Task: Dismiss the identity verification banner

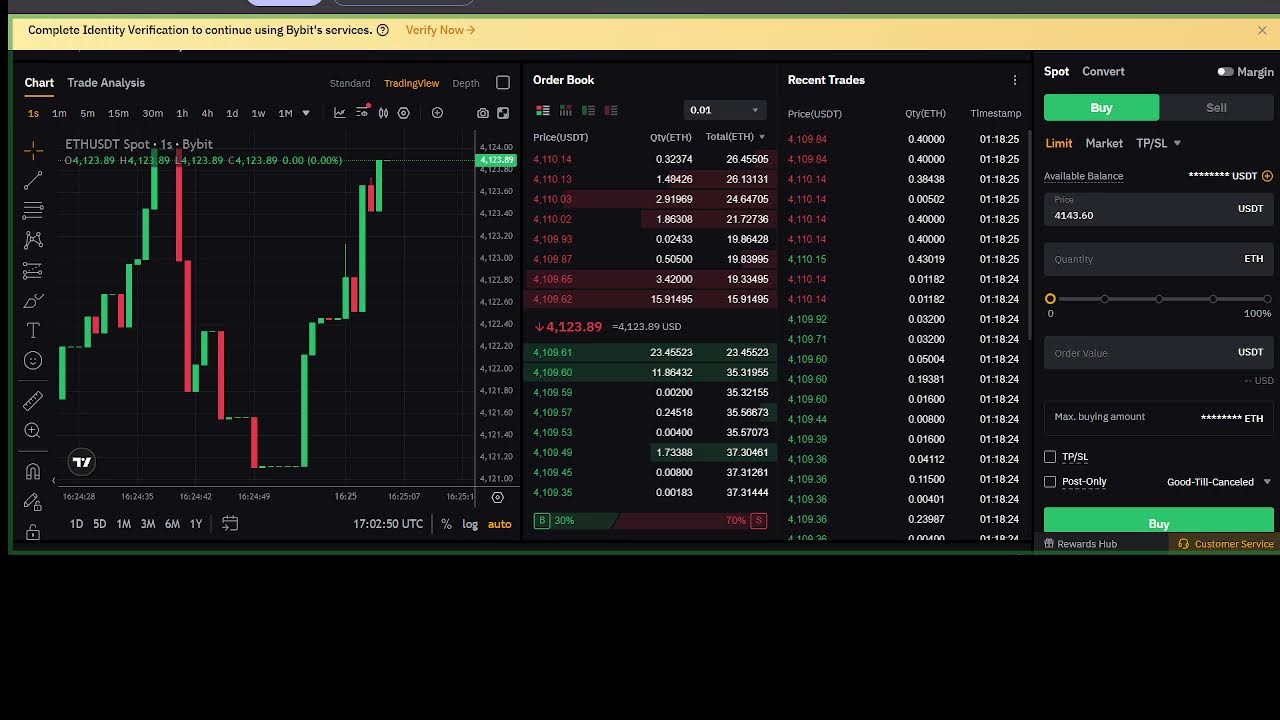Action: pos(1262,30)
